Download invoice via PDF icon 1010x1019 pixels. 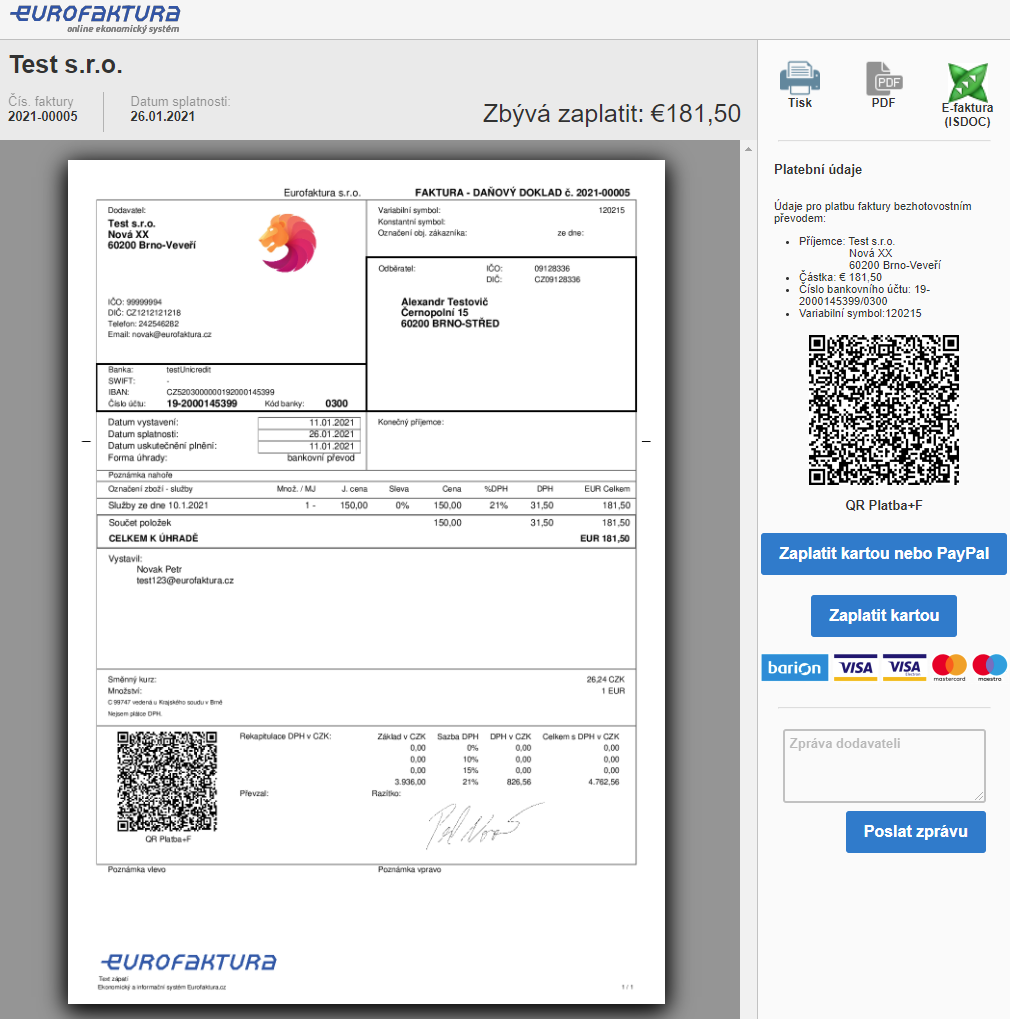pyautogui.click(x=883, y=79)
